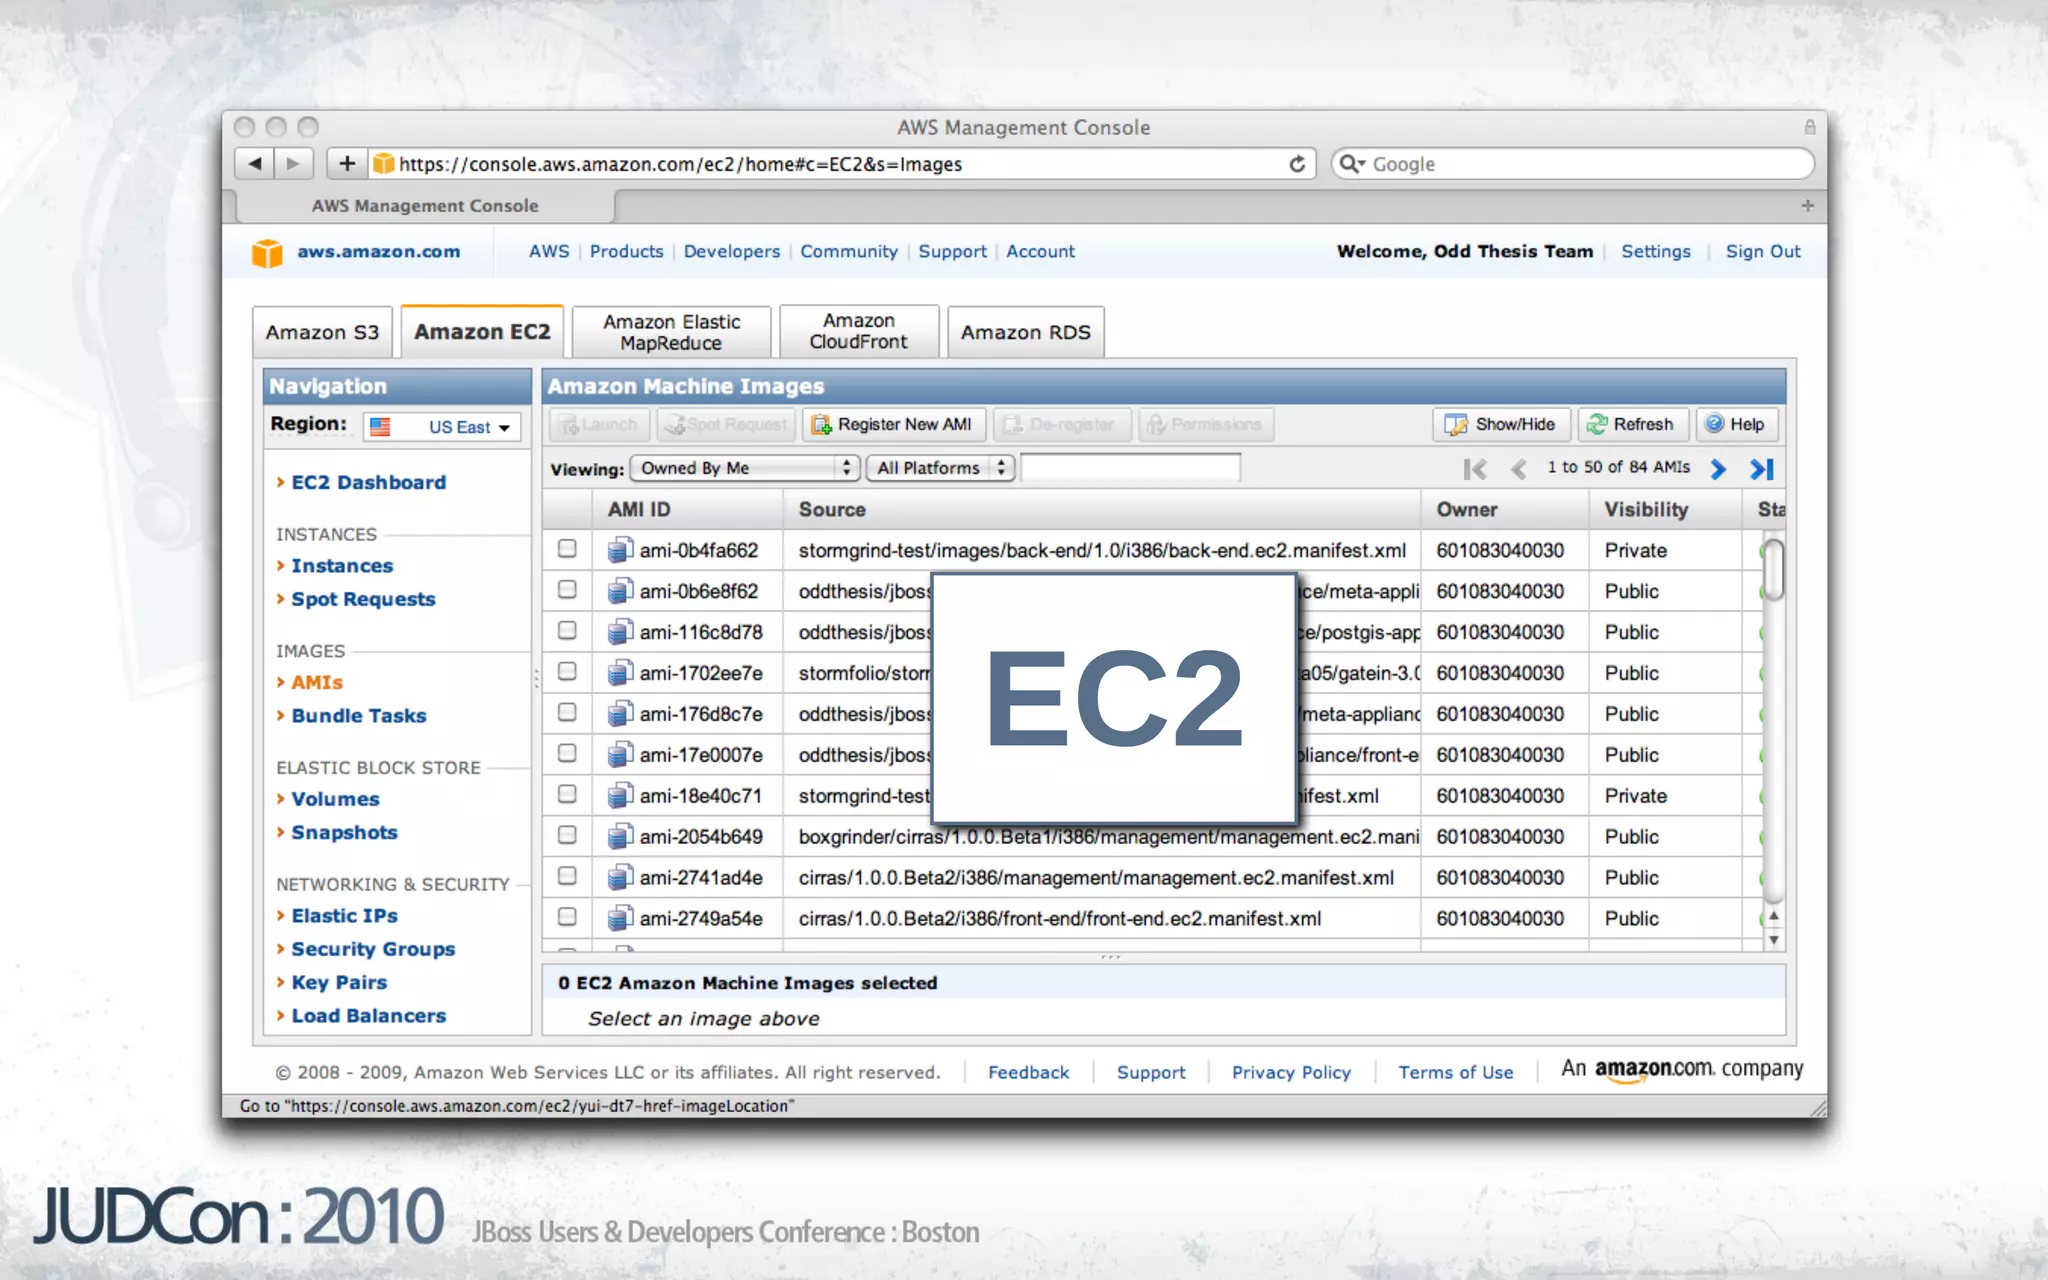Click the Register New AMI button
This screenshot has height=1280, width=2048.
click(x=894, y=425)
